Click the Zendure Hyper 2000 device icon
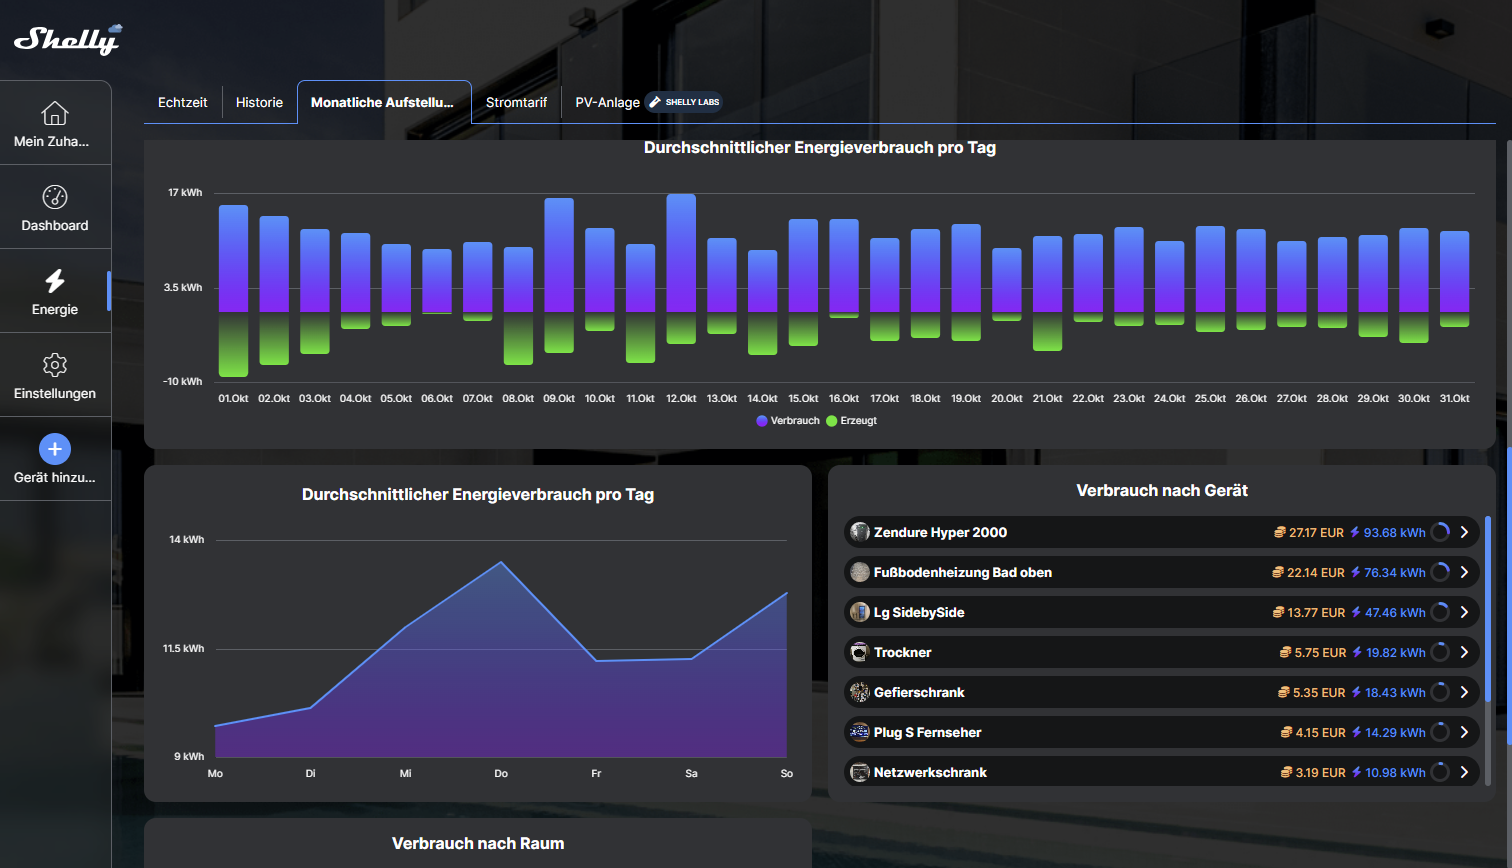Image resolution: width=1512 pixels, height=868 pixels. pyautogui.click(x=859, y=532)
